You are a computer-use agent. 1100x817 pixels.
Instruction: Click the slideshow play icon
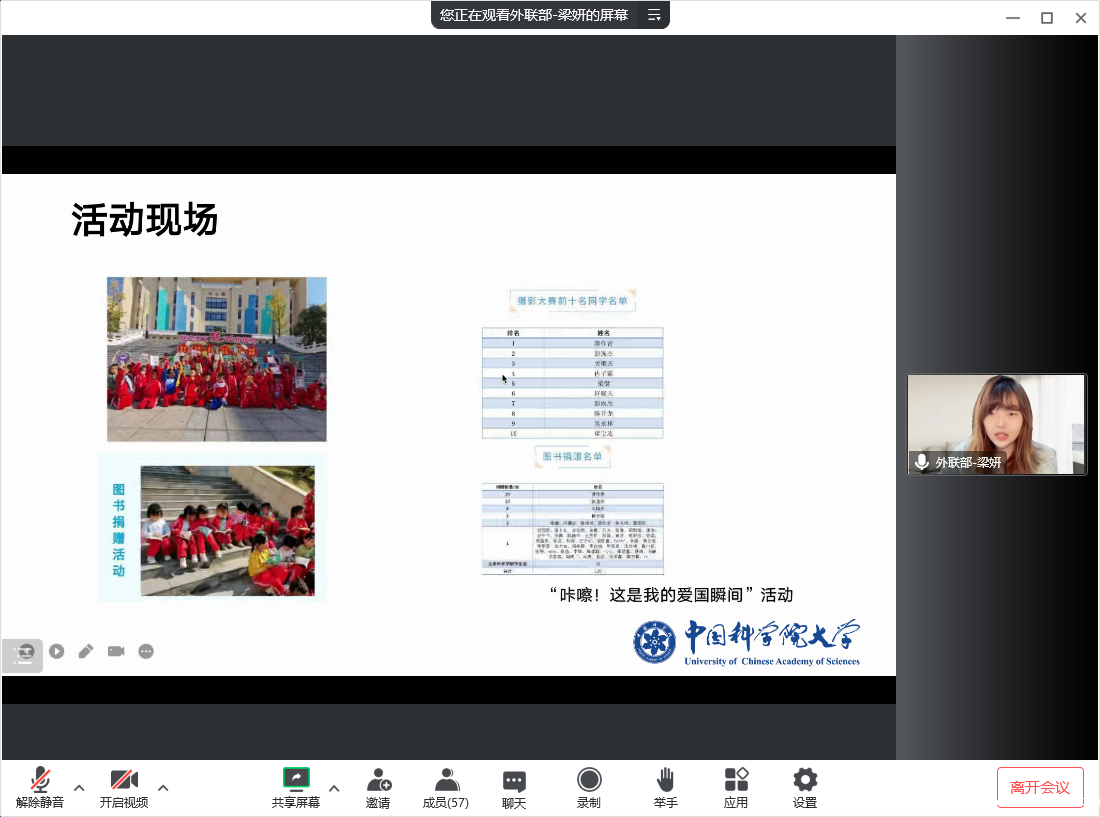57,651
